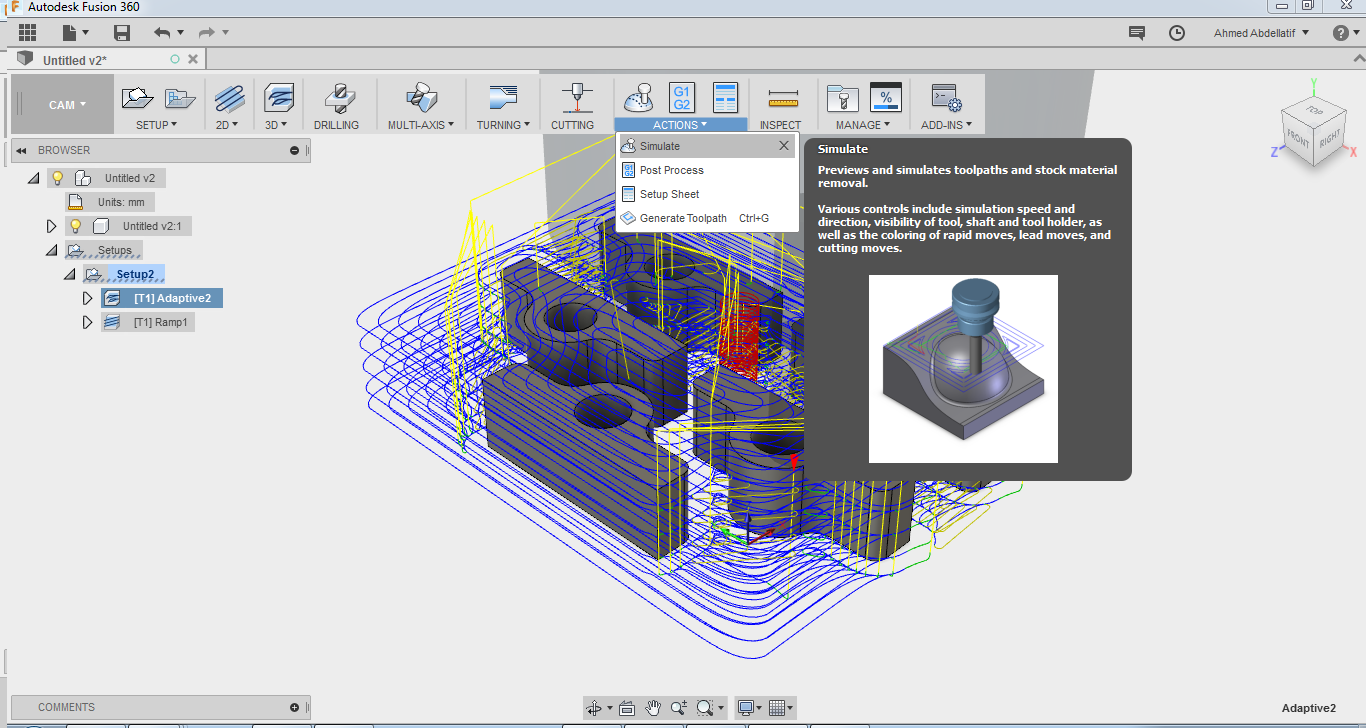
Task: Open the Help question mark menu
Action: pos(1345,33)
